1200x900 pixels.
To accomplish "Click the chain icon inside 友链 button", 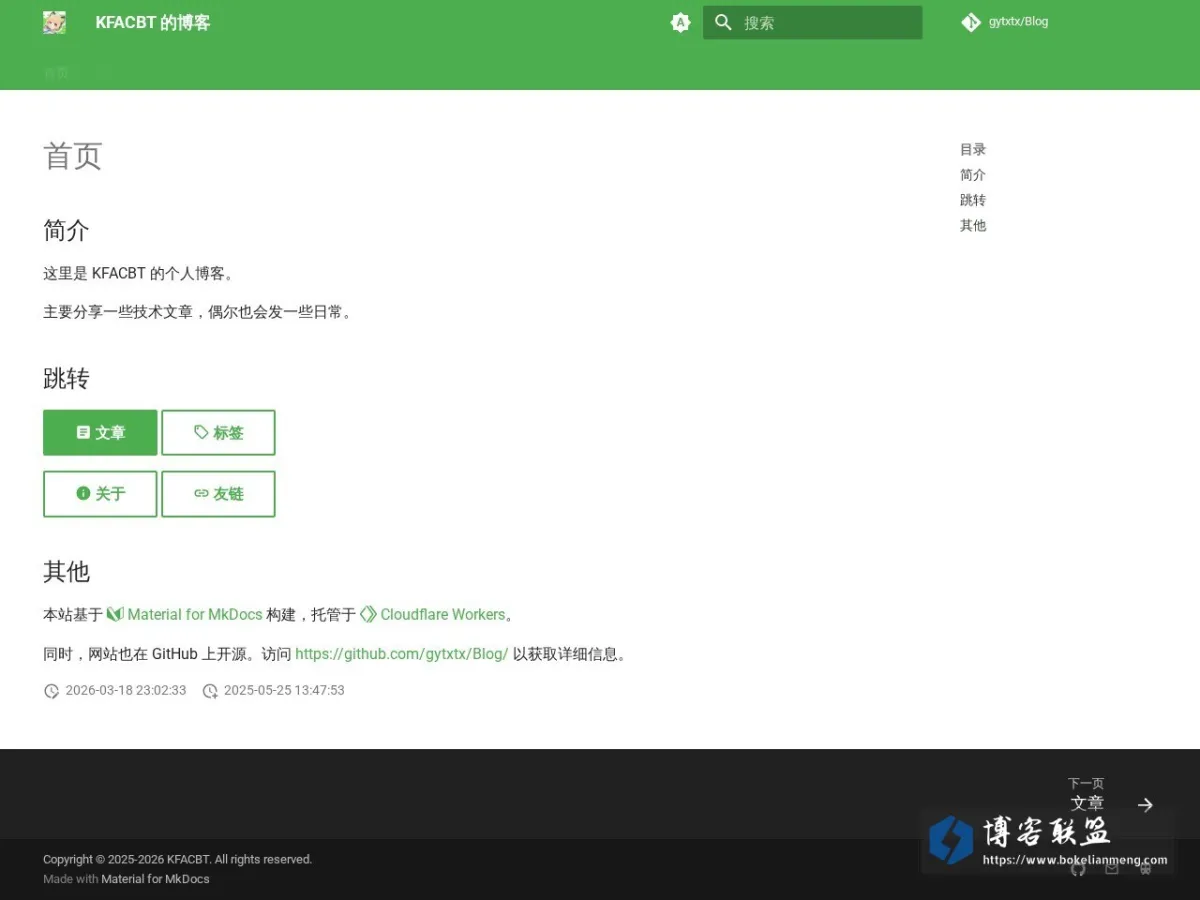I will tap(201, 493).
